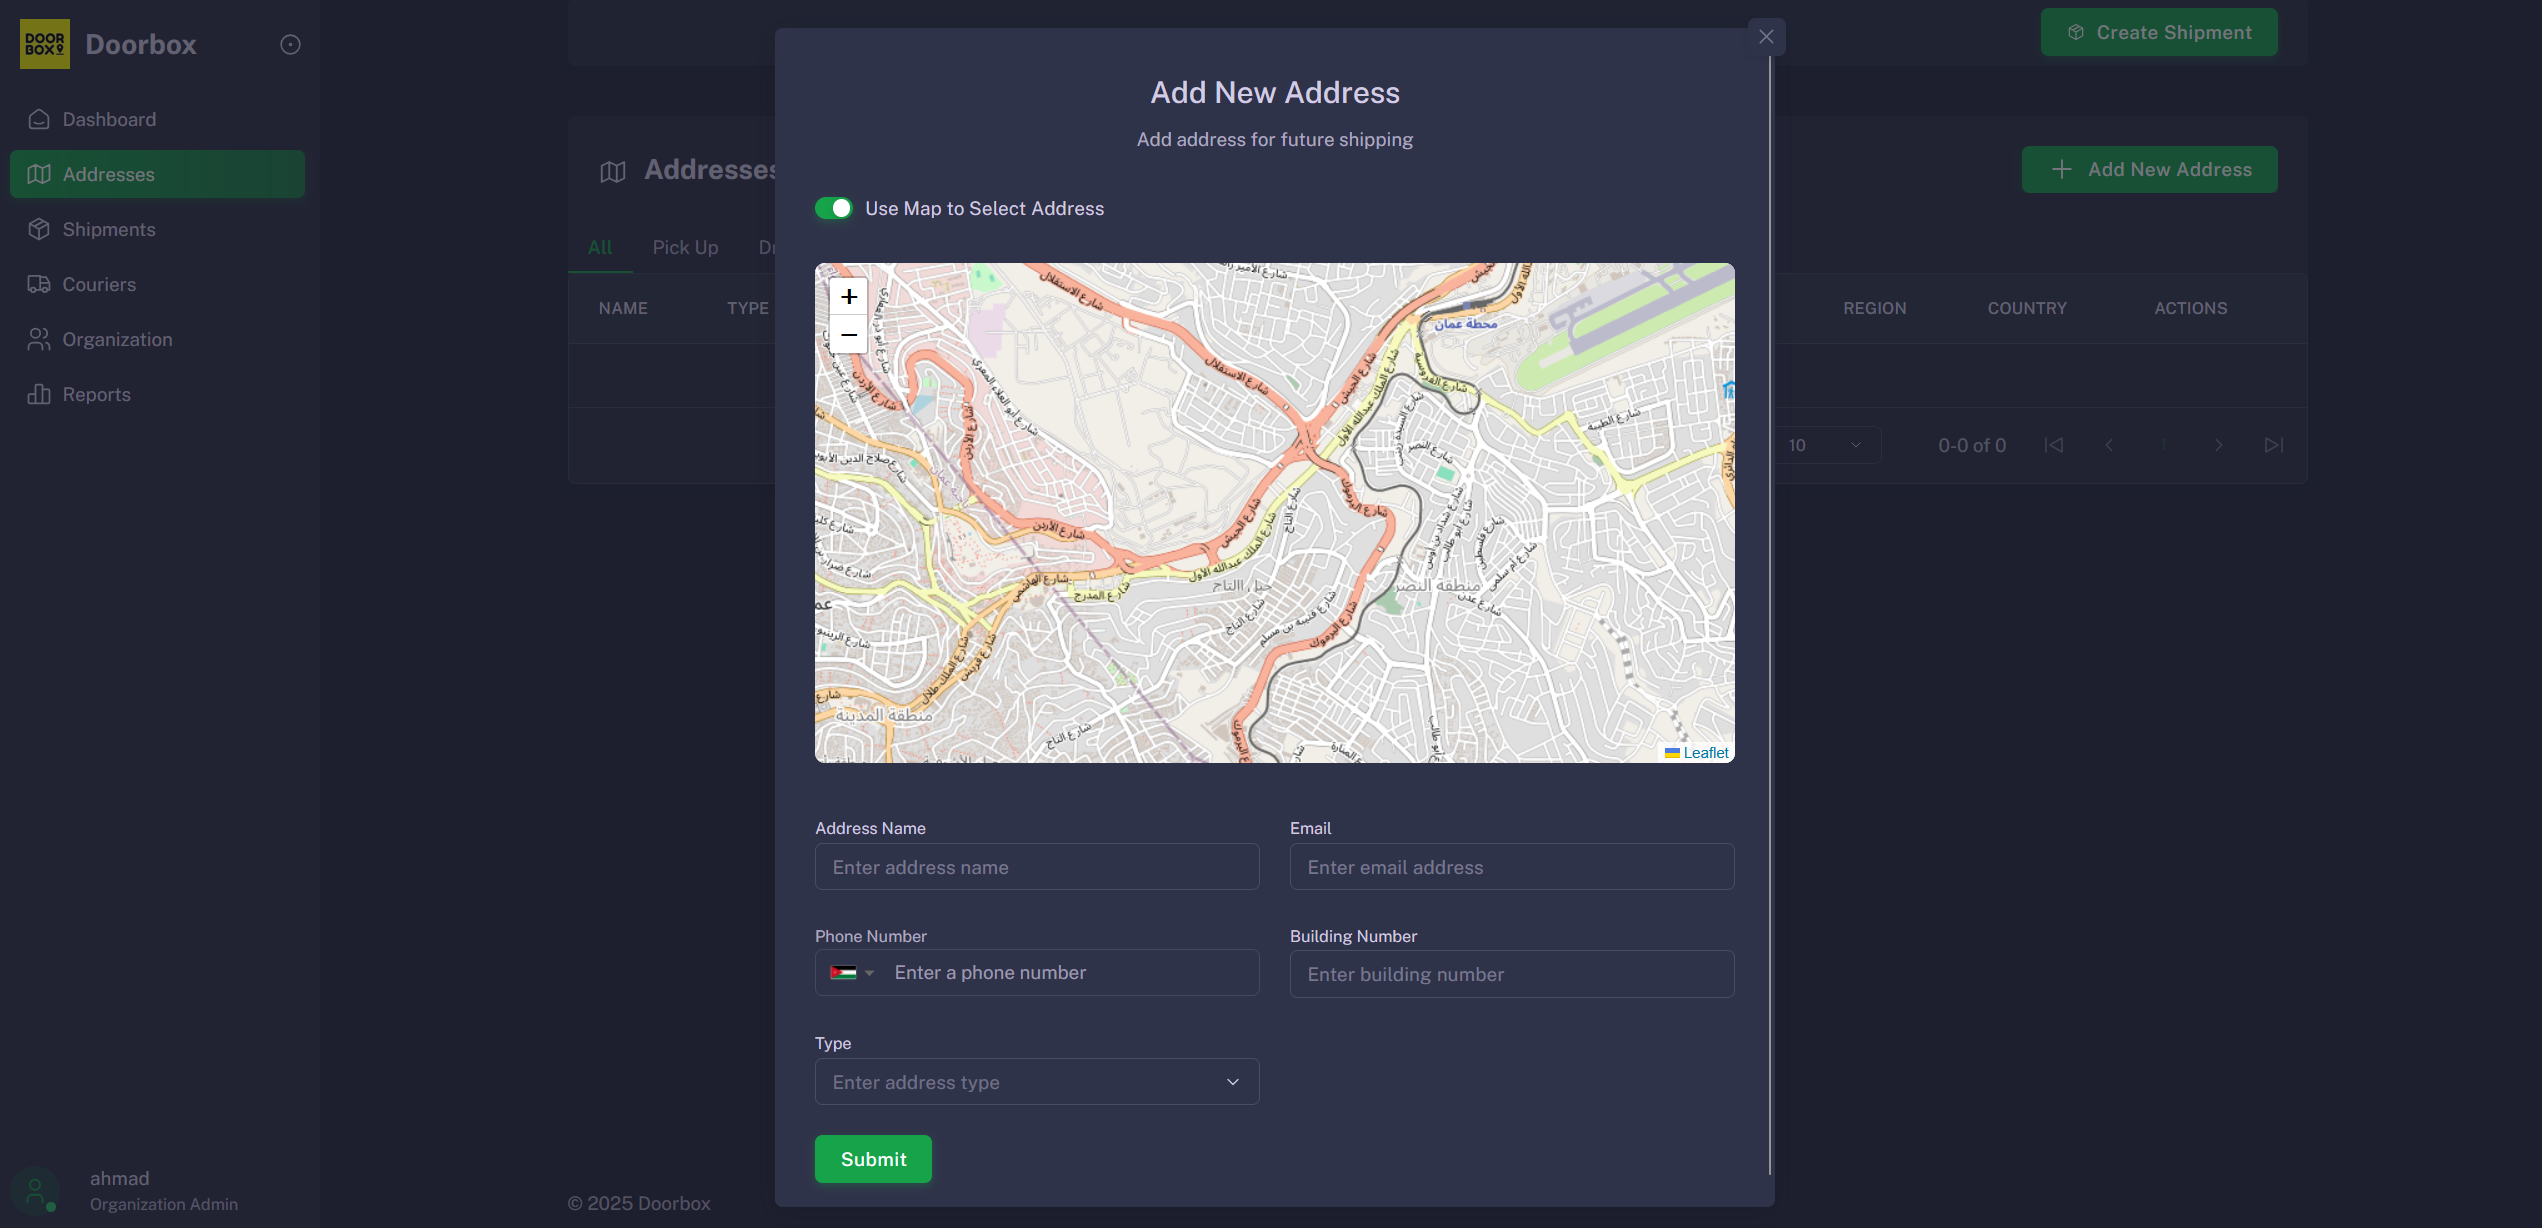Viewport: 2542px width, 1228px height.
Task: Submit the new address form
Action: [873, 1159]
